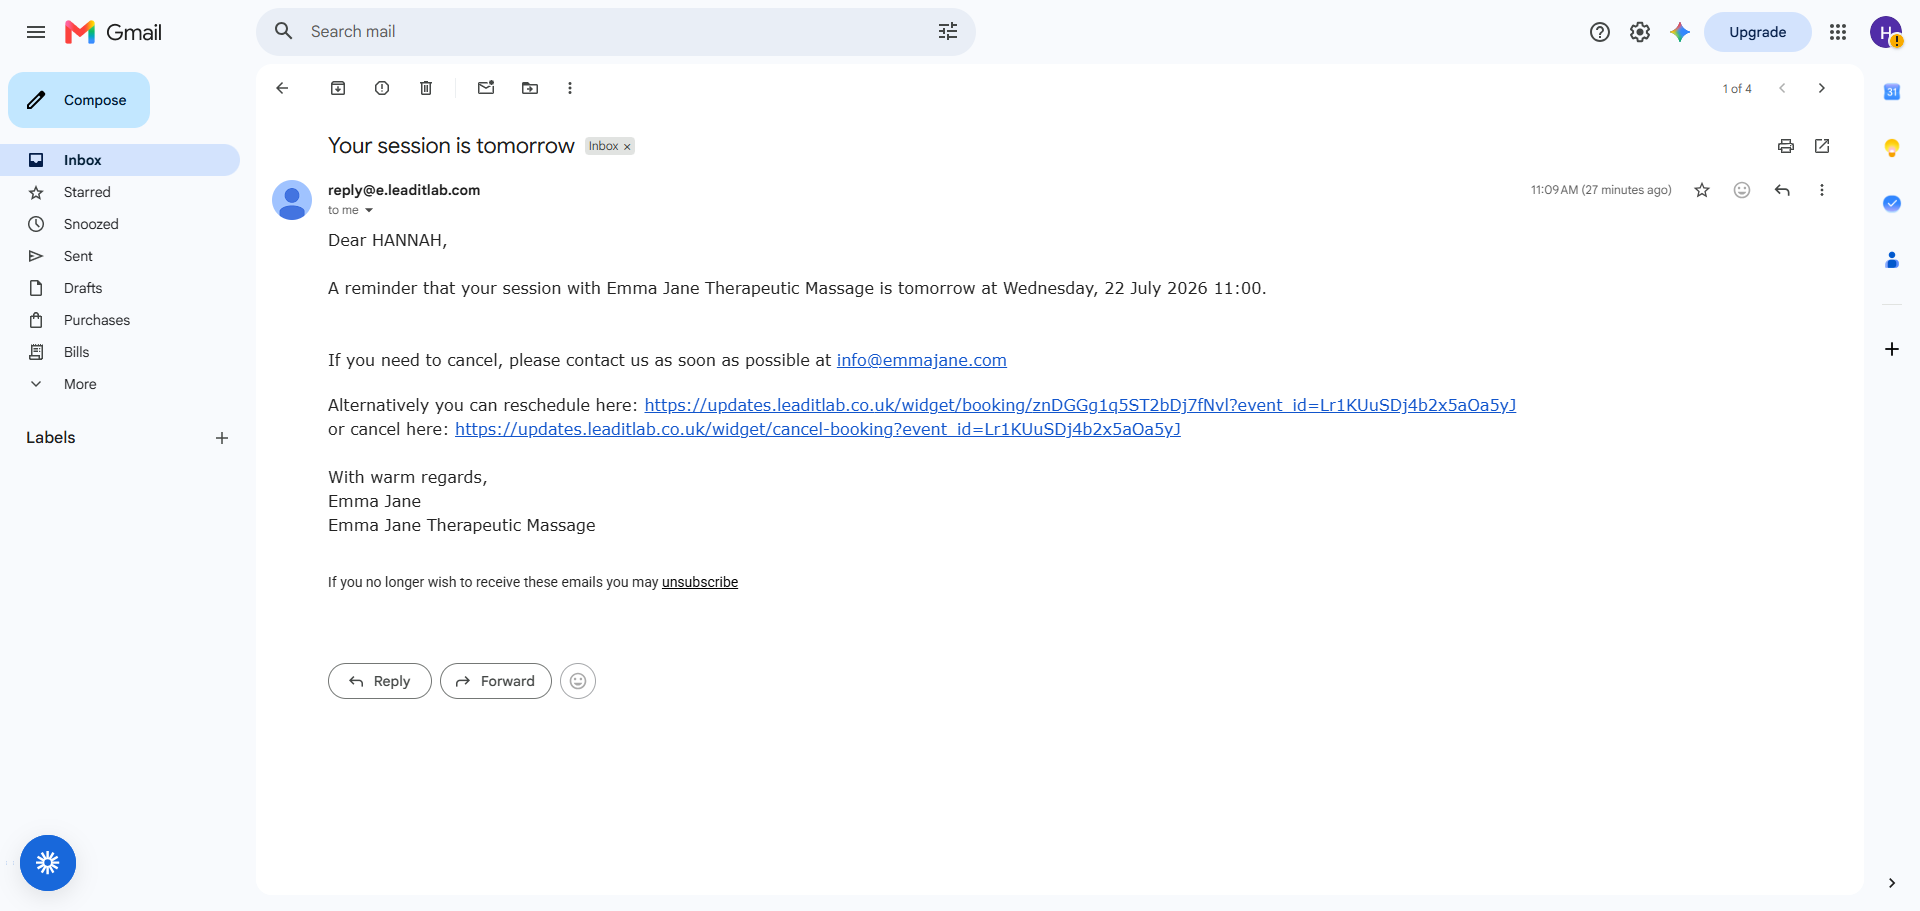The width and height of the screenshot is (1920, 911).
Task: Click the Reply button below email
Action: coord(380,681)
